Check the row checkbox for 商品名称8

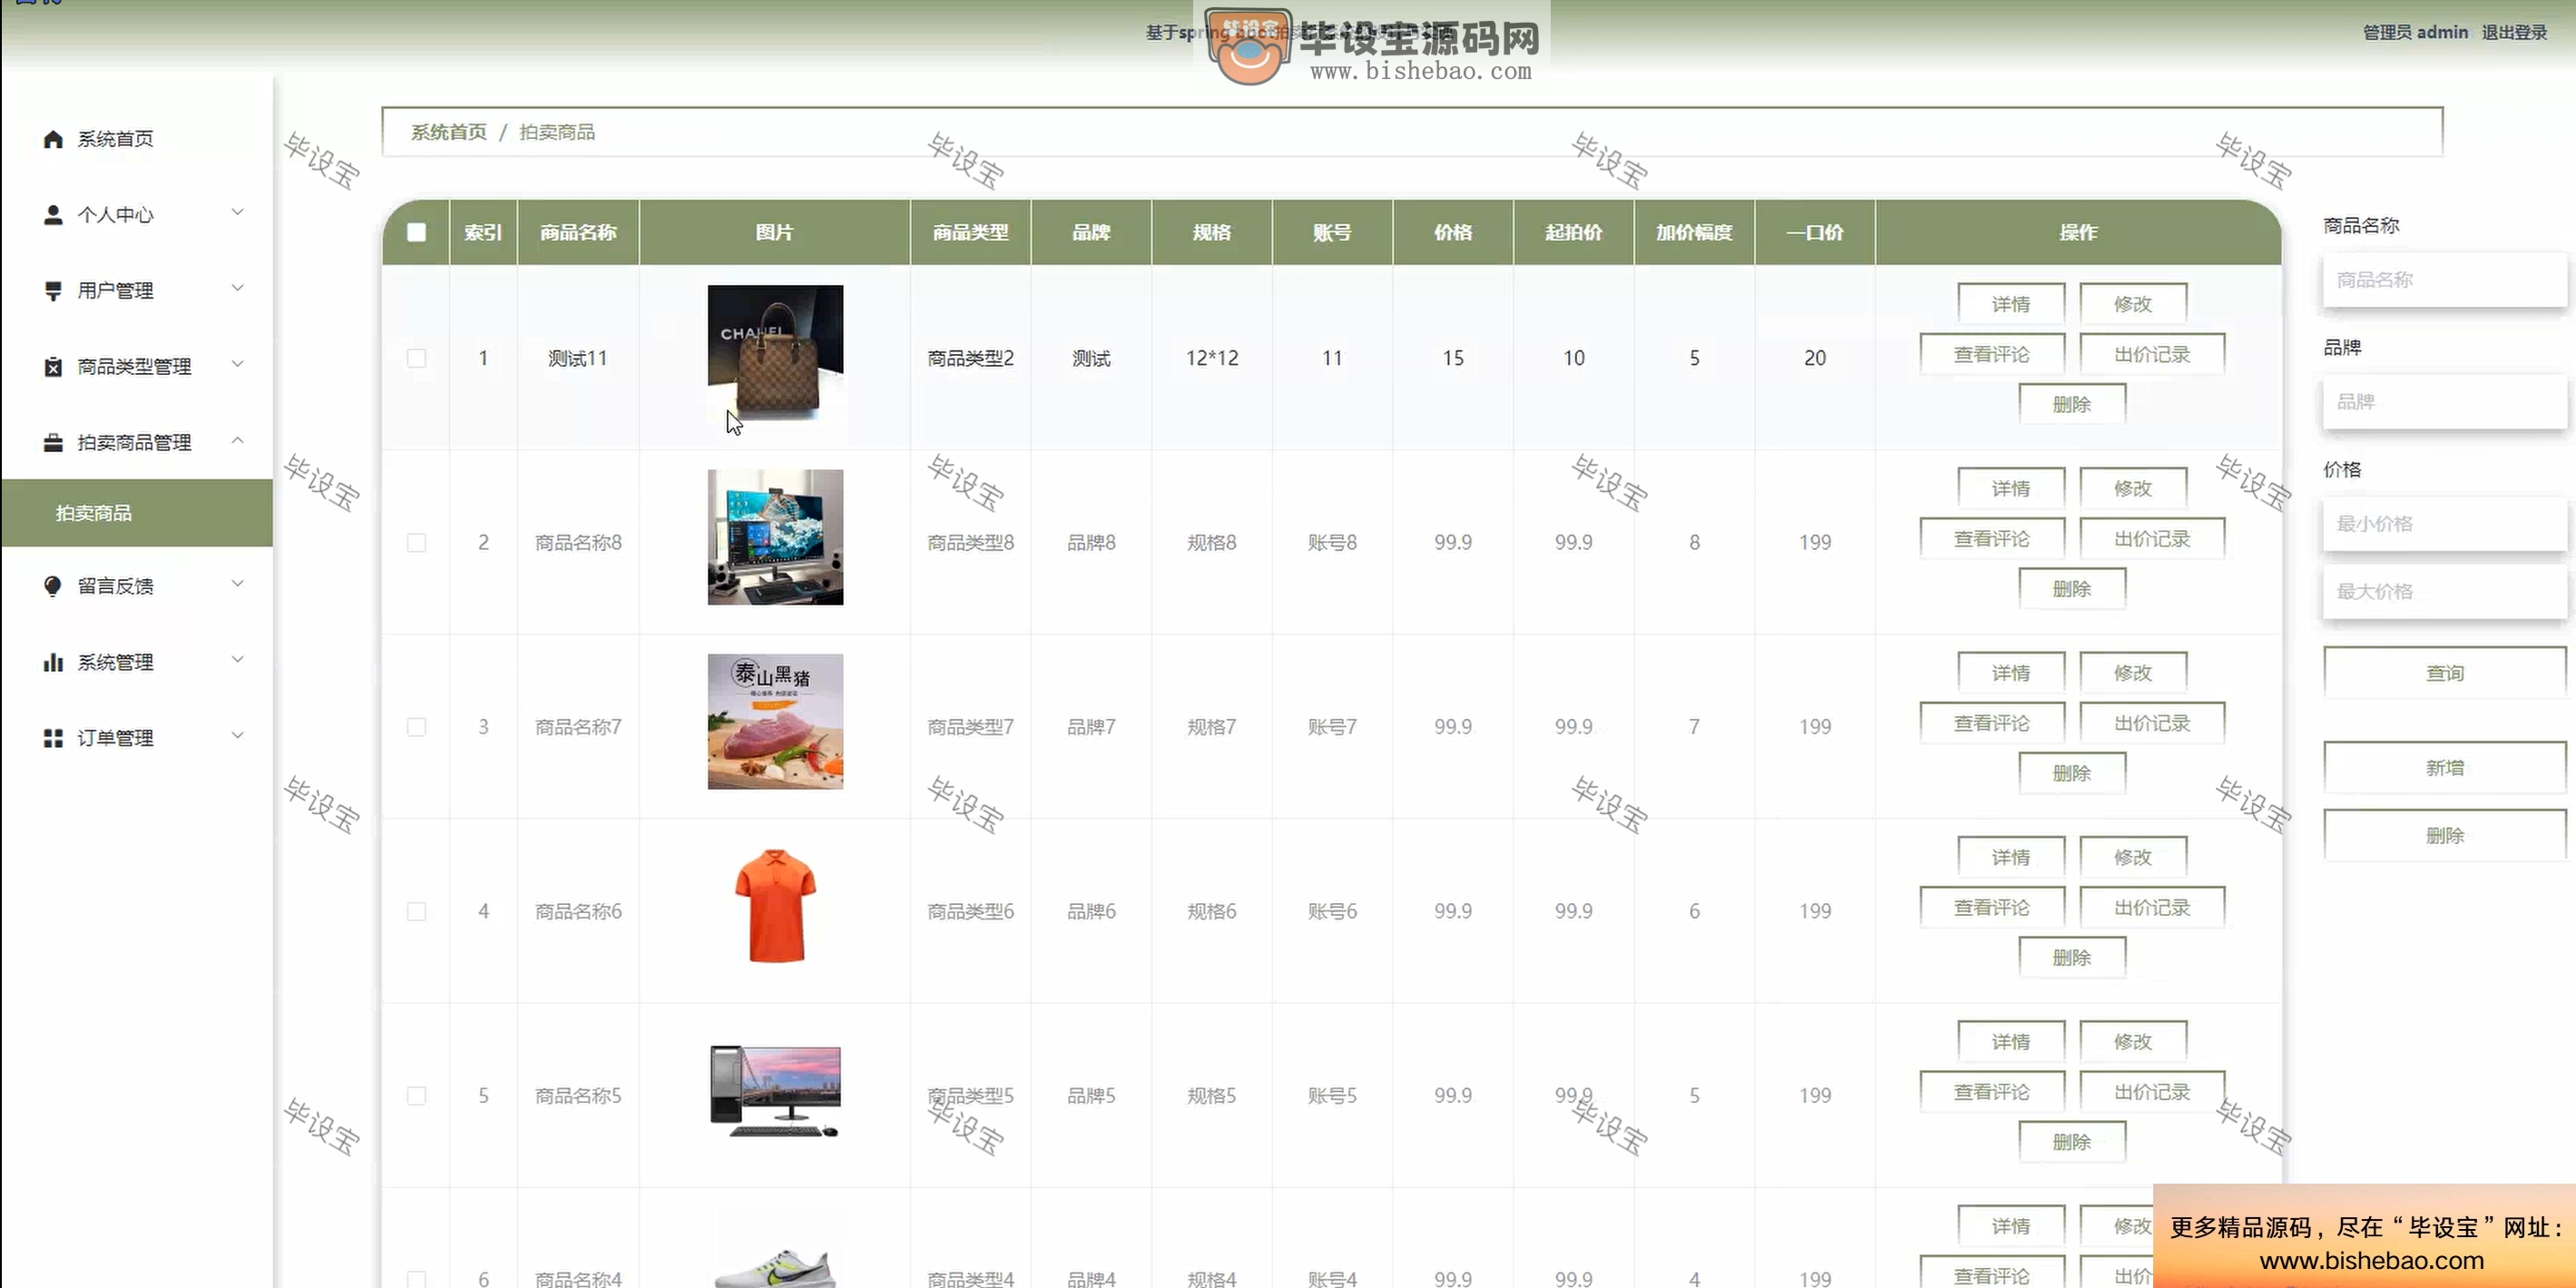coord(416,542)
